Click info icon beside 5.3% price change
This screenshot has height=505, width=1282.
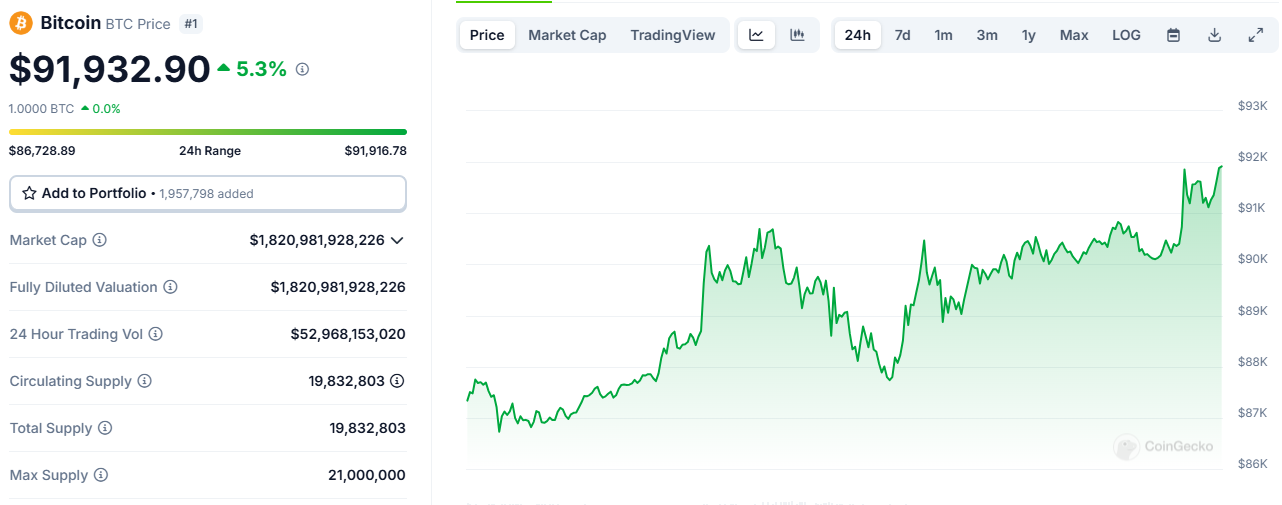pyautogui.click(x=303, y=69)
